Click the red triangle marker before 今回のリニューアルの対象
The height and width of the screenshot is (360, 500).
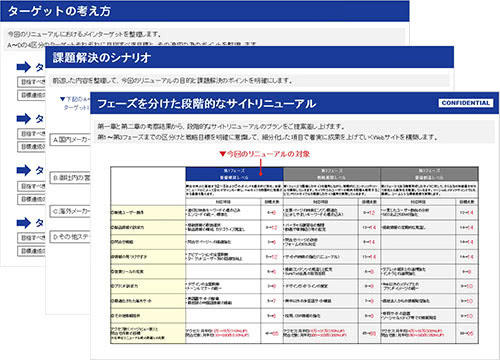(222, 154)
